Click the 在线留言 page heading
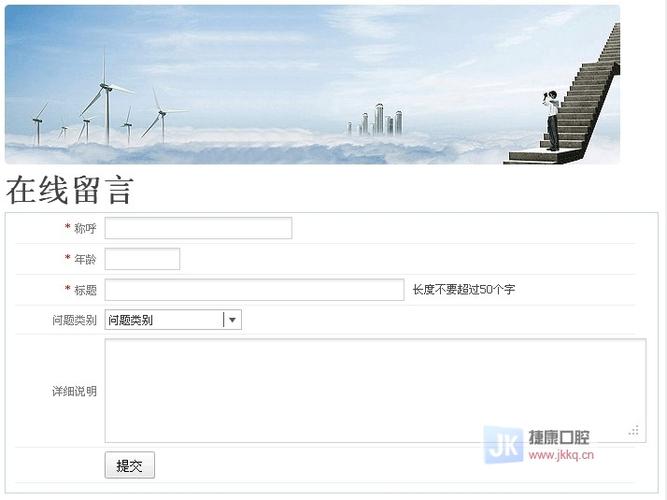 [x=69, y=190]
